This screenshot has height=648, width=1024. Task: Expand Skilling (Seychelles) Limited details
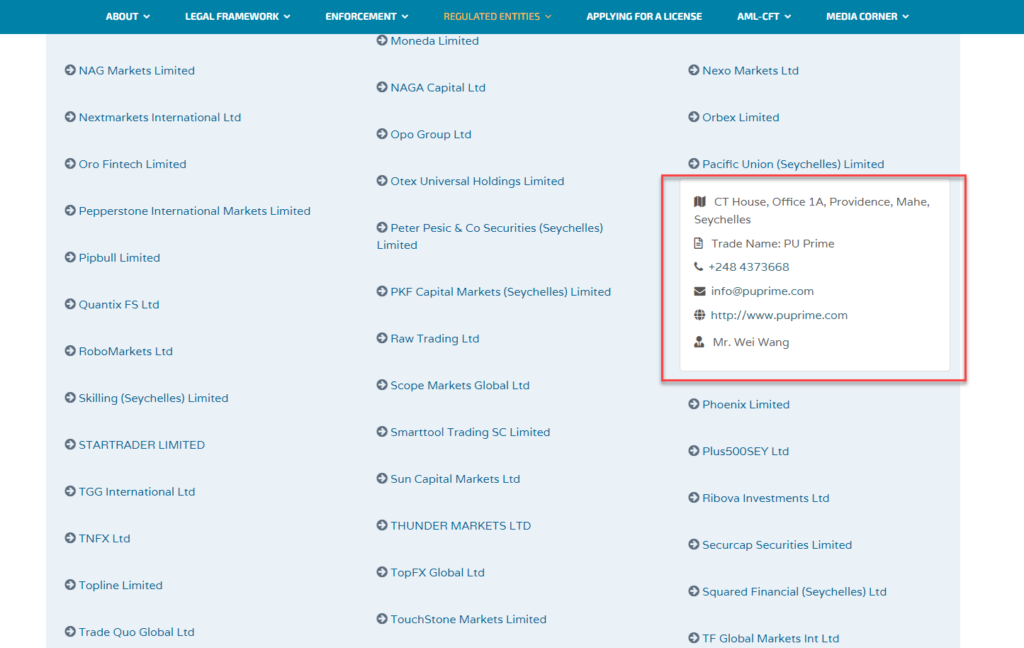point(153,398)
